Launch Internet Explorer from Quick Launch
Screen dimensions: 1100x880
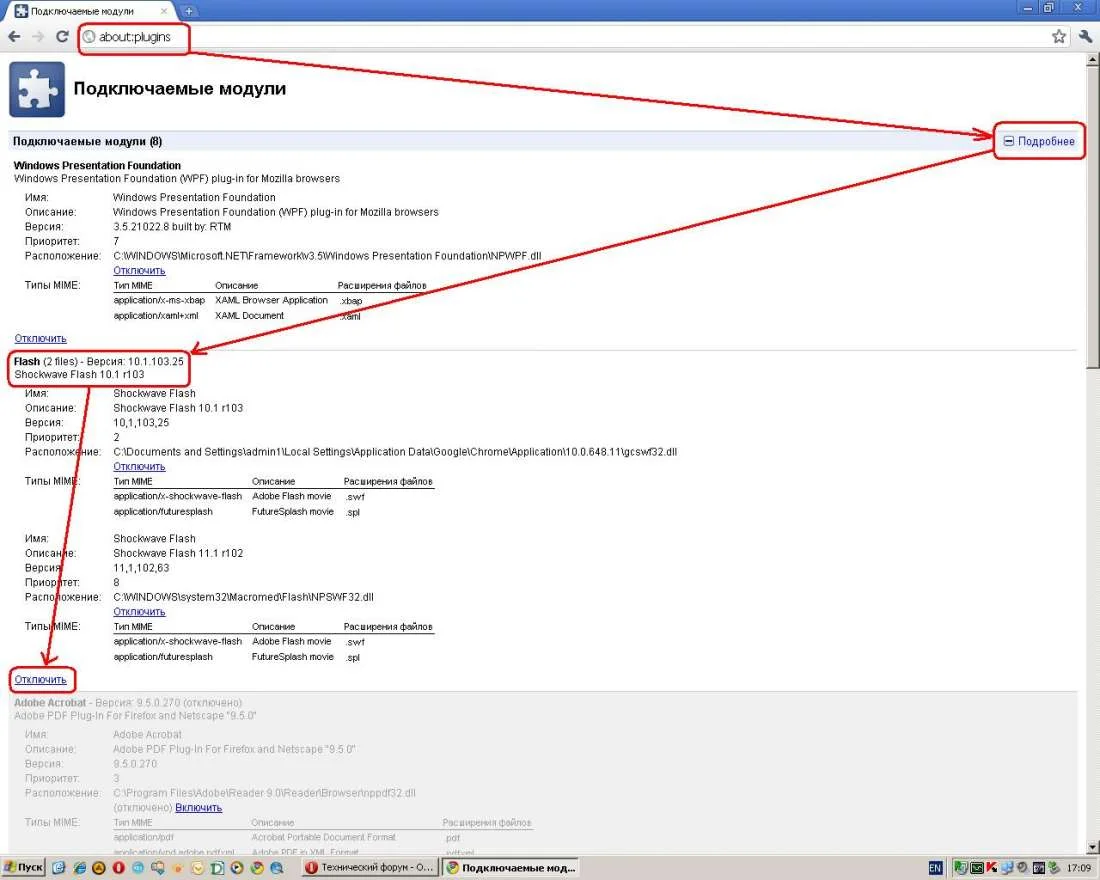click(x=79, y=868)
